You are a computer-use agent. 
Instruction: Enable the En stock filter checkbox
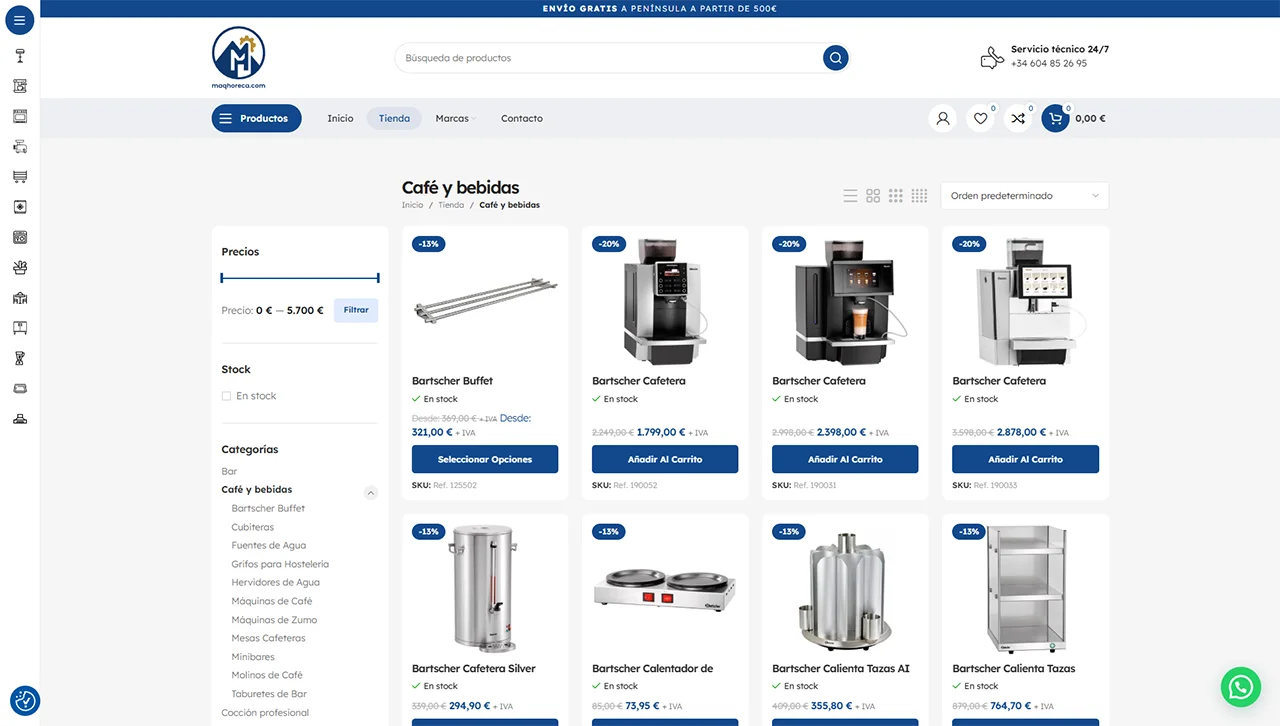tap(226, 396)
